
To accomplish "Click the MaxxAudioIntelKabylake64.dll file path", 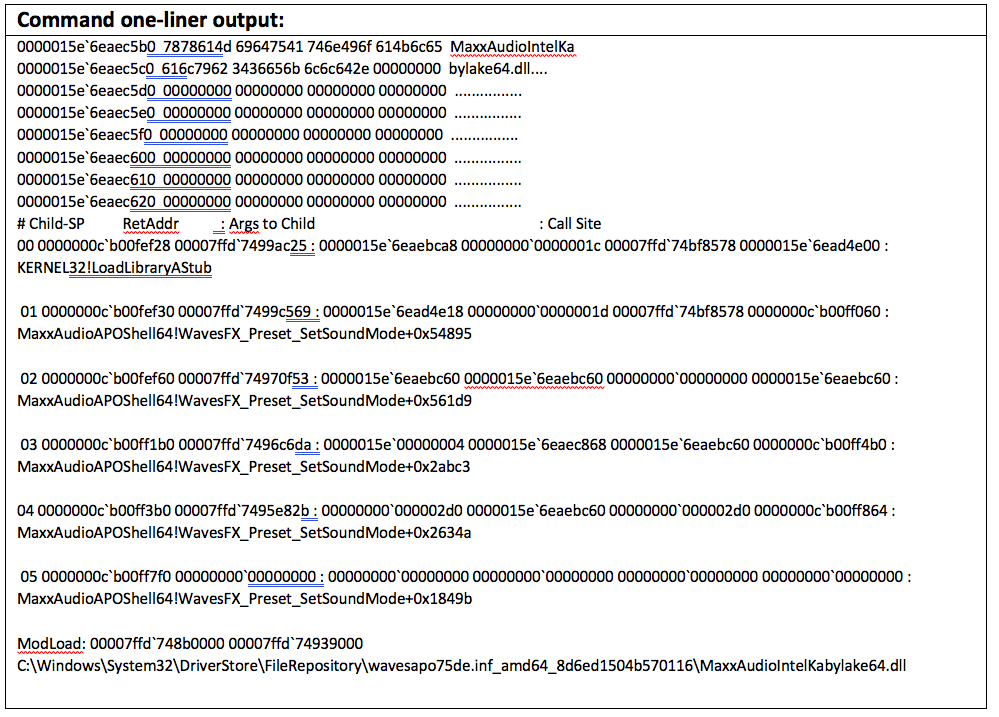I will pyautogui.click(x=462, y=666).
